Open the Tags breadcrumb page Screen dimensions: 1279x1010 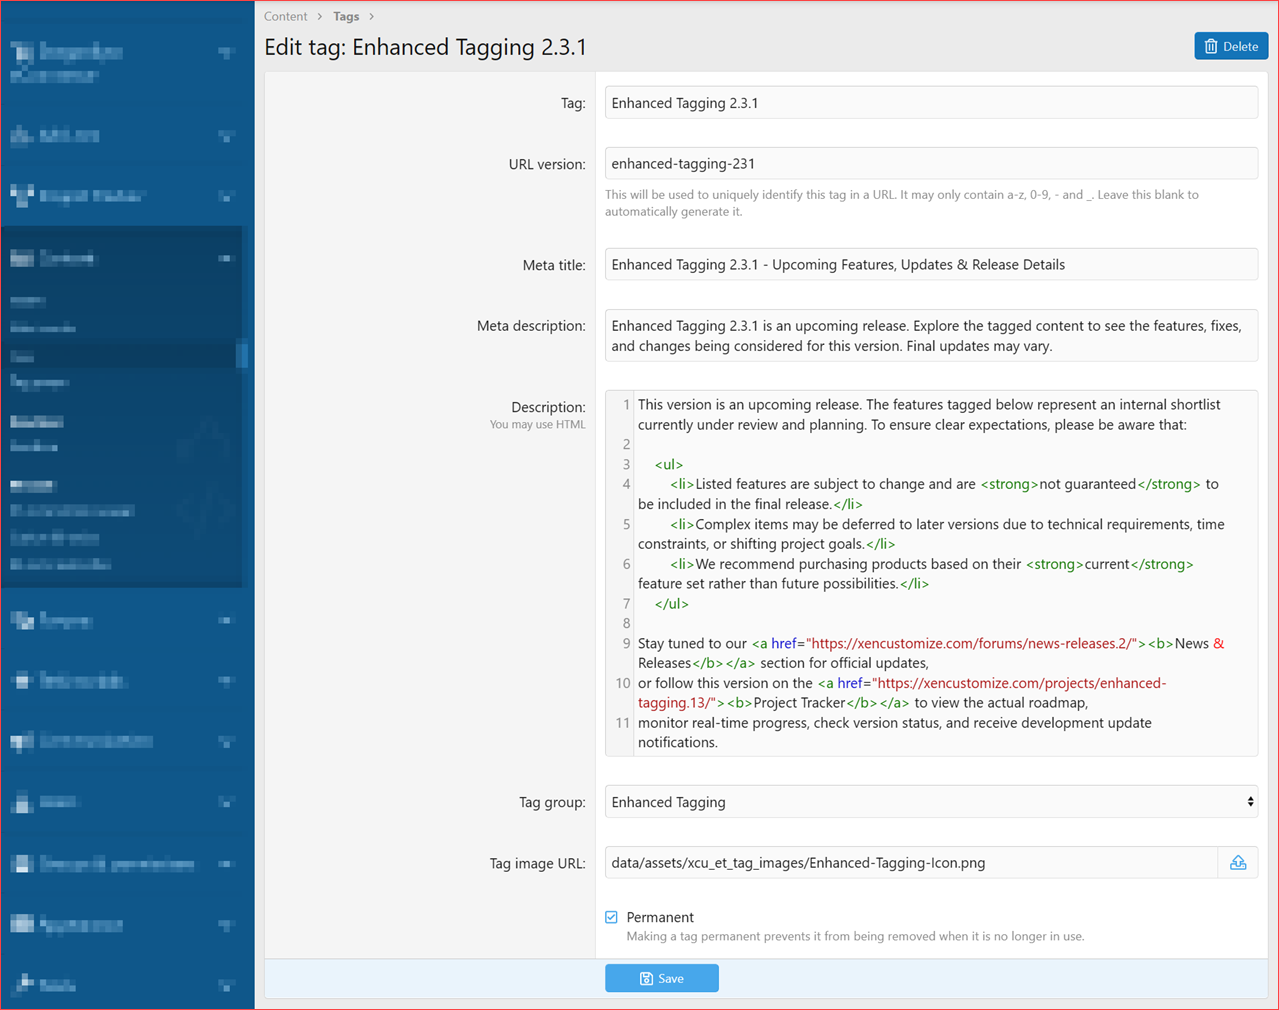(x=345, y=16)
